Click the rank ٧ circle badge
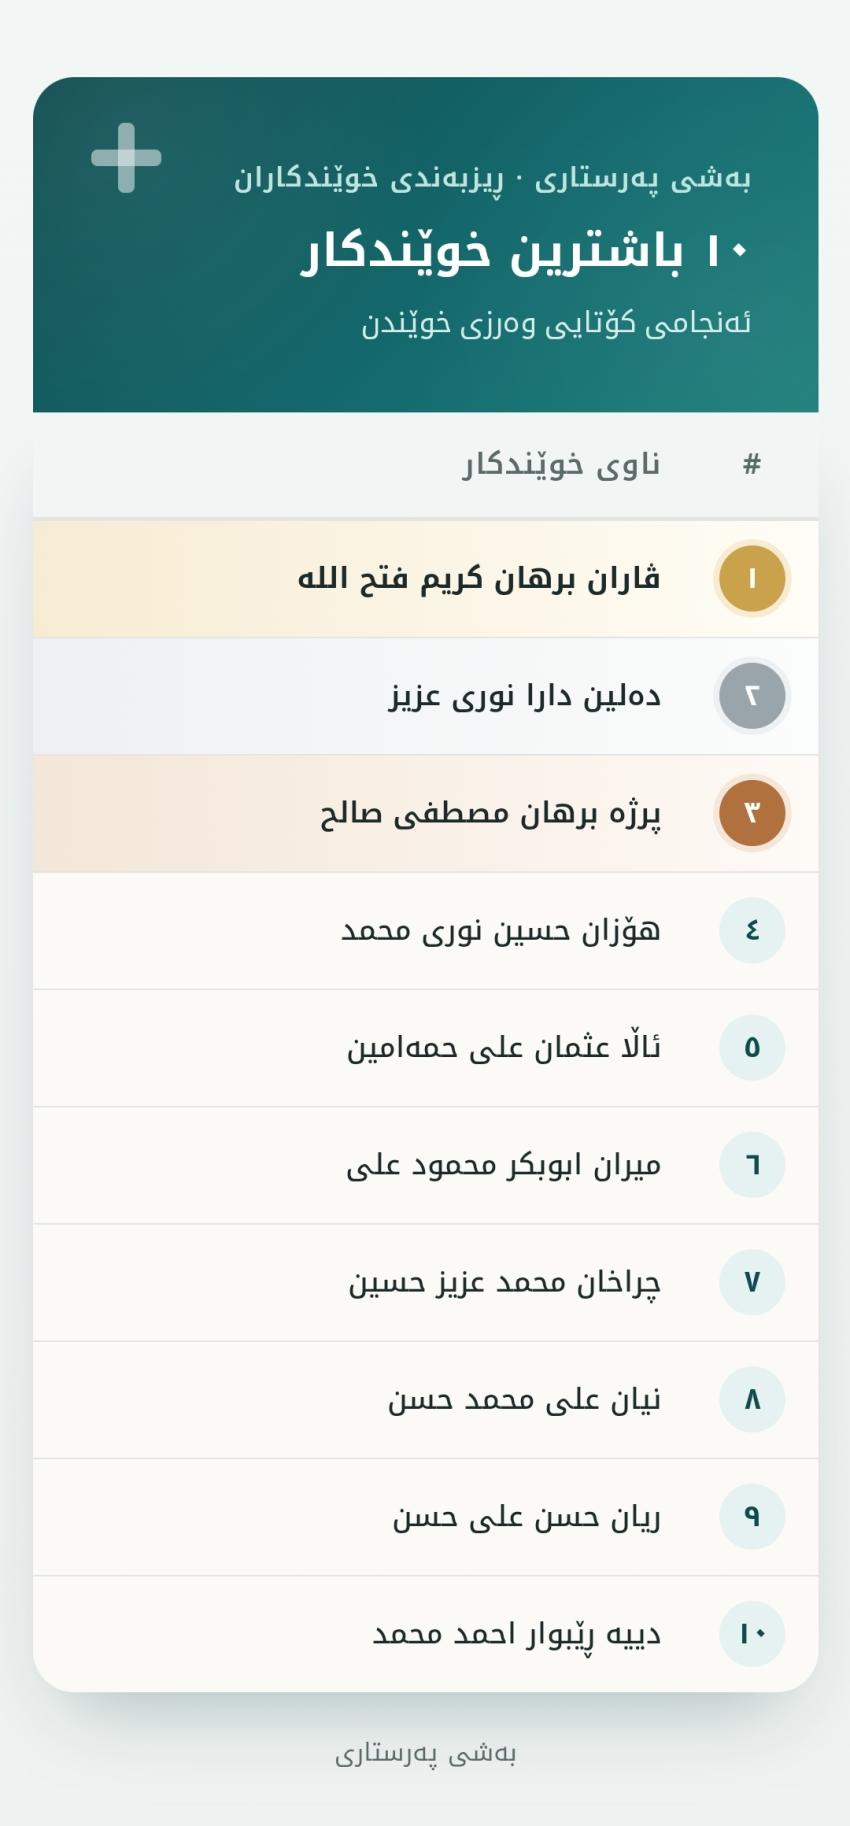Screen dimensions: 850x1826 point(752,1282)
